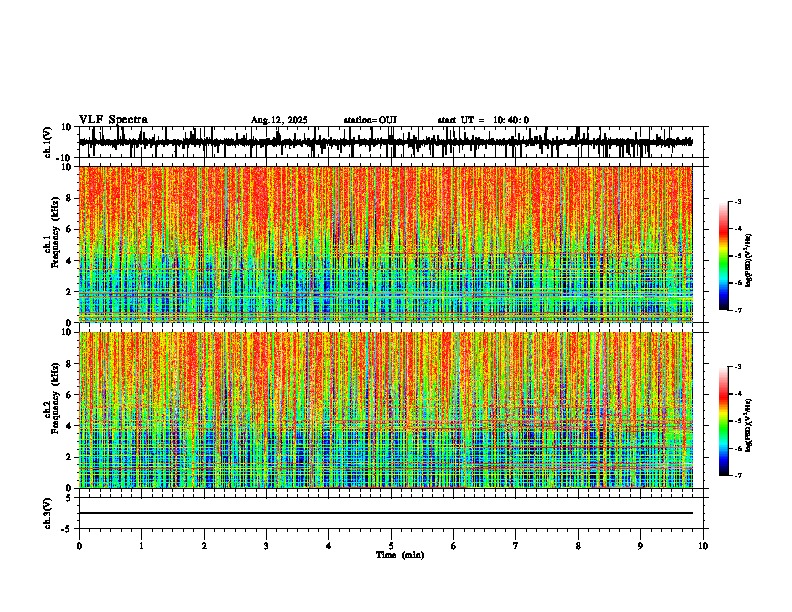
Task: Click the ch.2 color bar '-3' label
Action: [737, 367]
